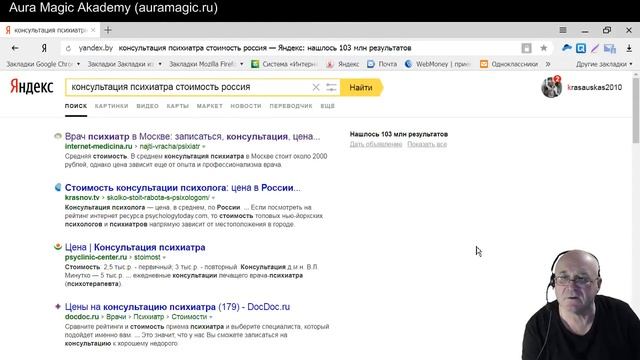
Task: Open the krasauskas2010 username link
Action: 595,87
